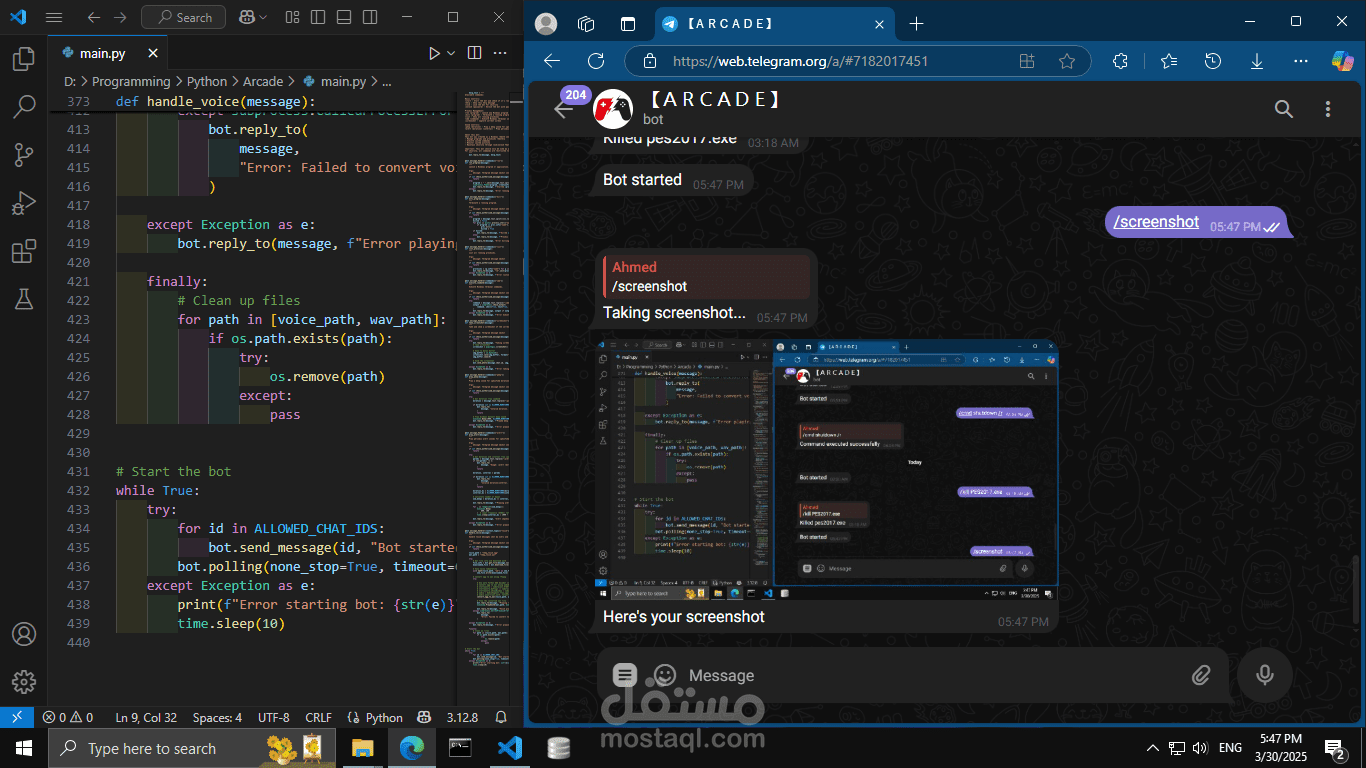Click Ln 9, Col 32 indicator

click(x=146, y=717)
